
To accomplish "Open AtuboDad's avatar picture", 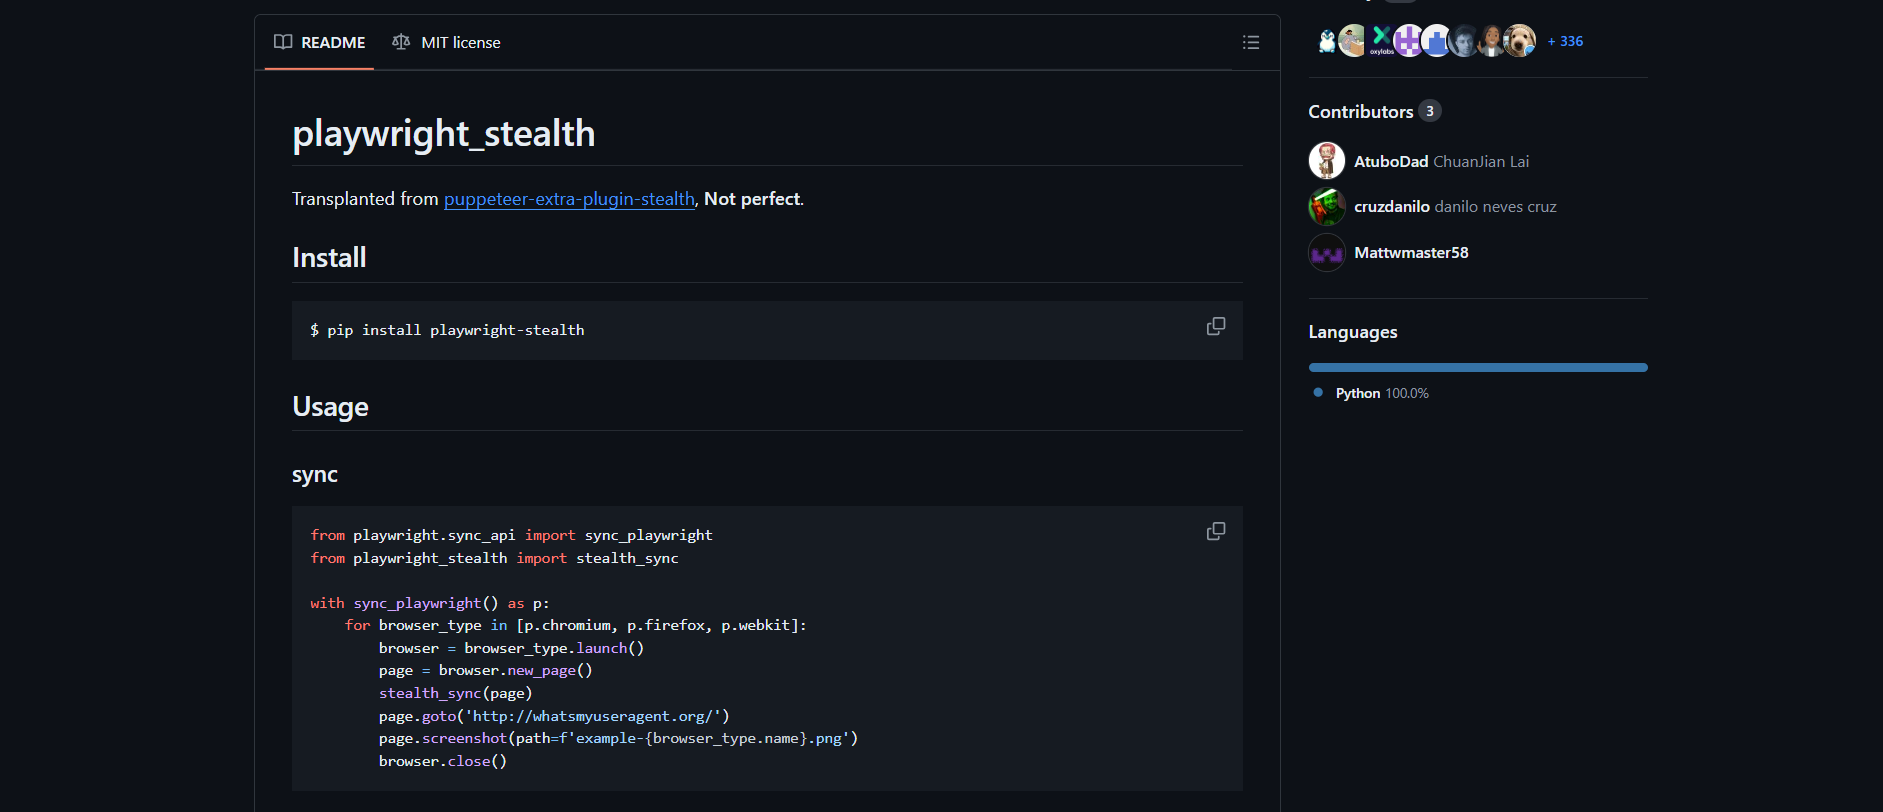I will 1326,161.
